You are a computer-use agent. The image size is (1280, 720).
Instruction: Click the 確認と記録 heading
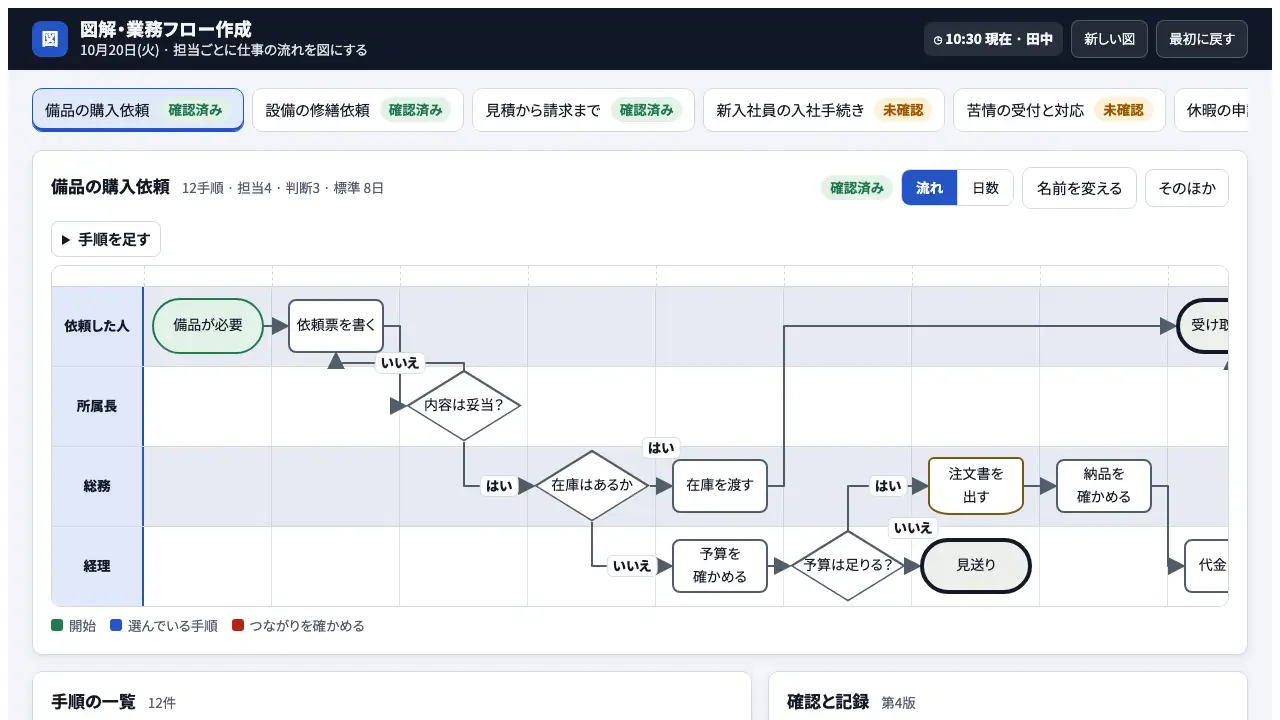coord(828,702)
